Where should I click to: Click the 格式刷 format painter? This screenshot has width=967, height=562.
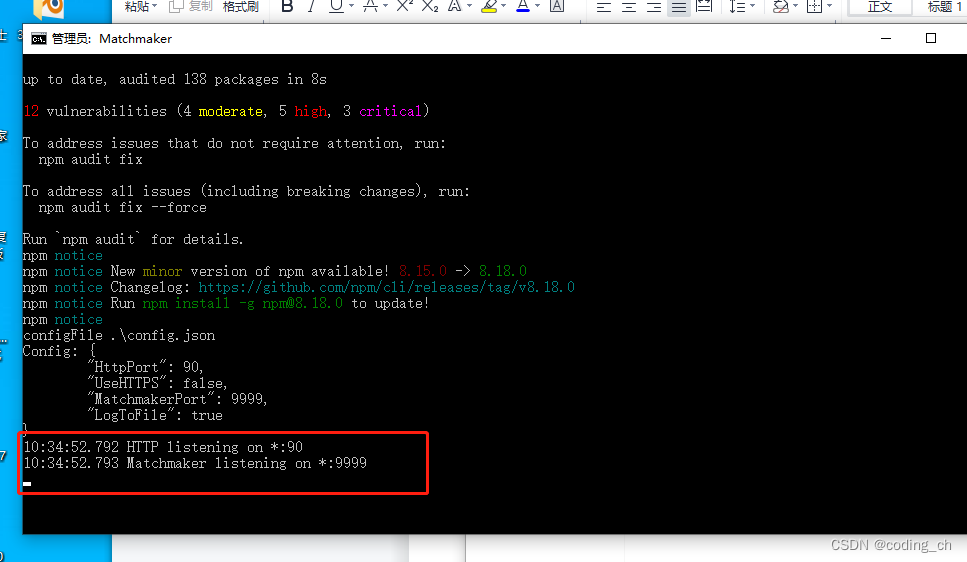point(241,6)
